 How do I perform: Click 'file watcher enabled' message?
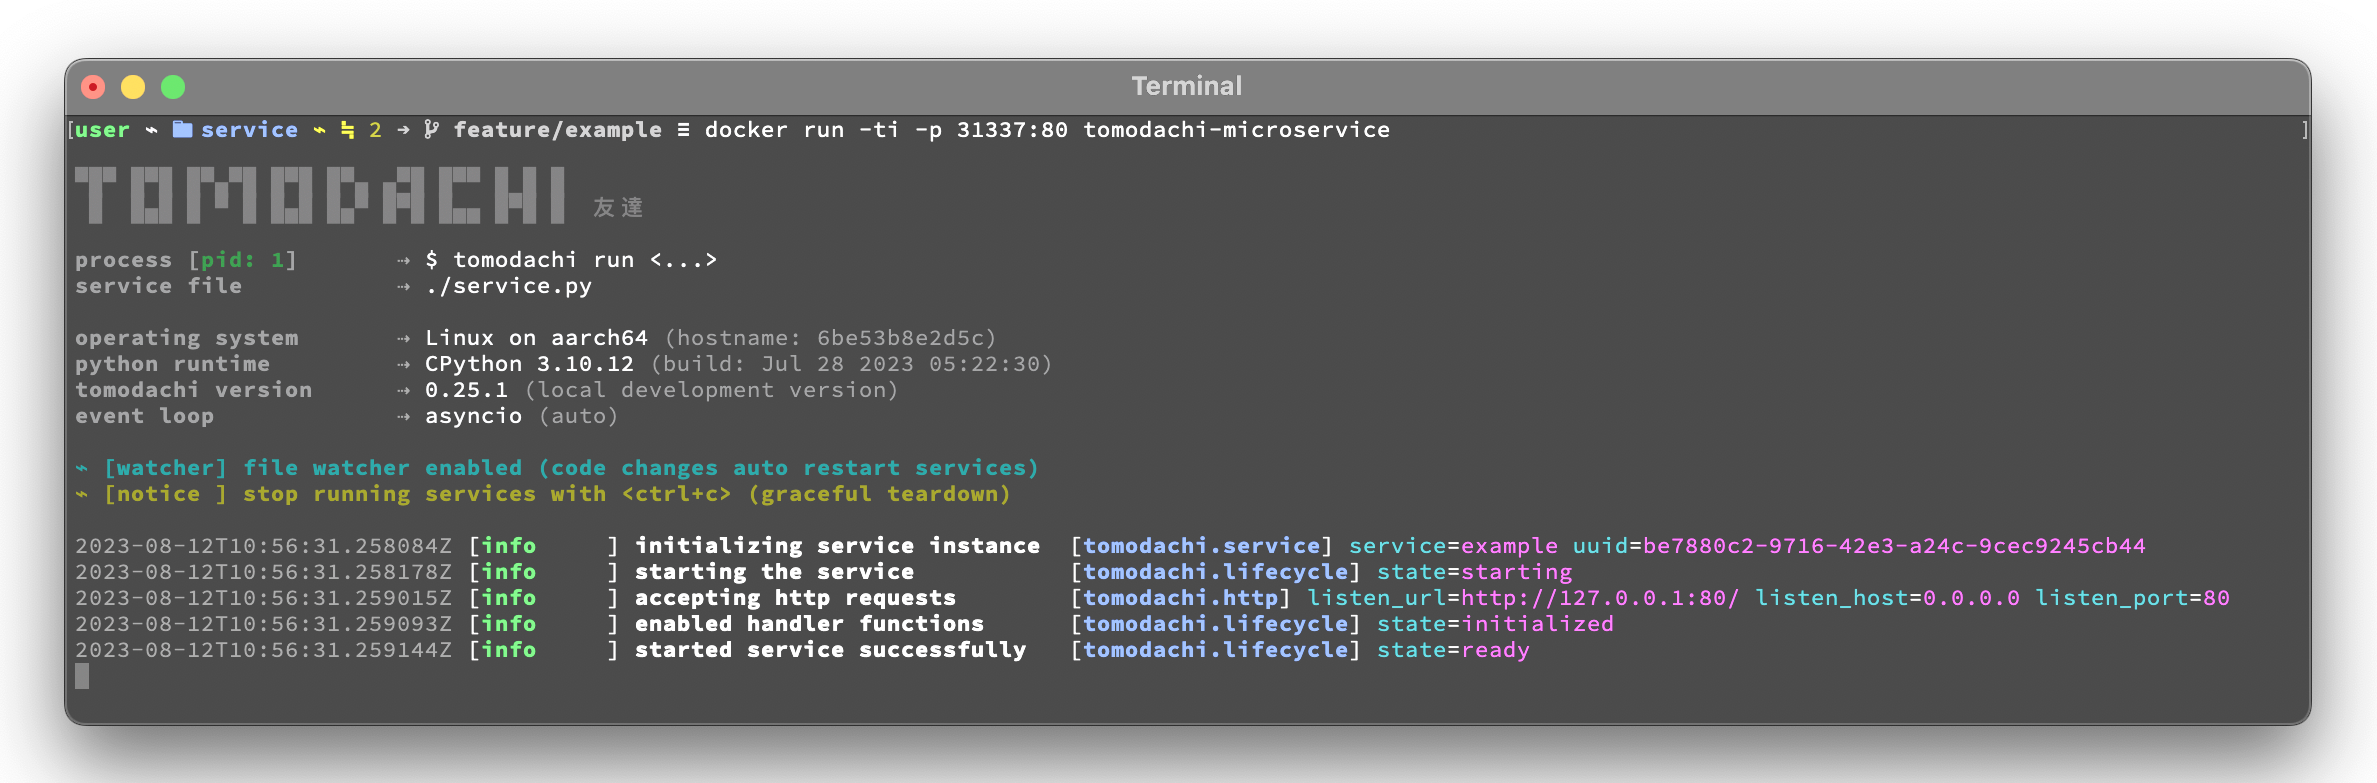click(382, 468)
